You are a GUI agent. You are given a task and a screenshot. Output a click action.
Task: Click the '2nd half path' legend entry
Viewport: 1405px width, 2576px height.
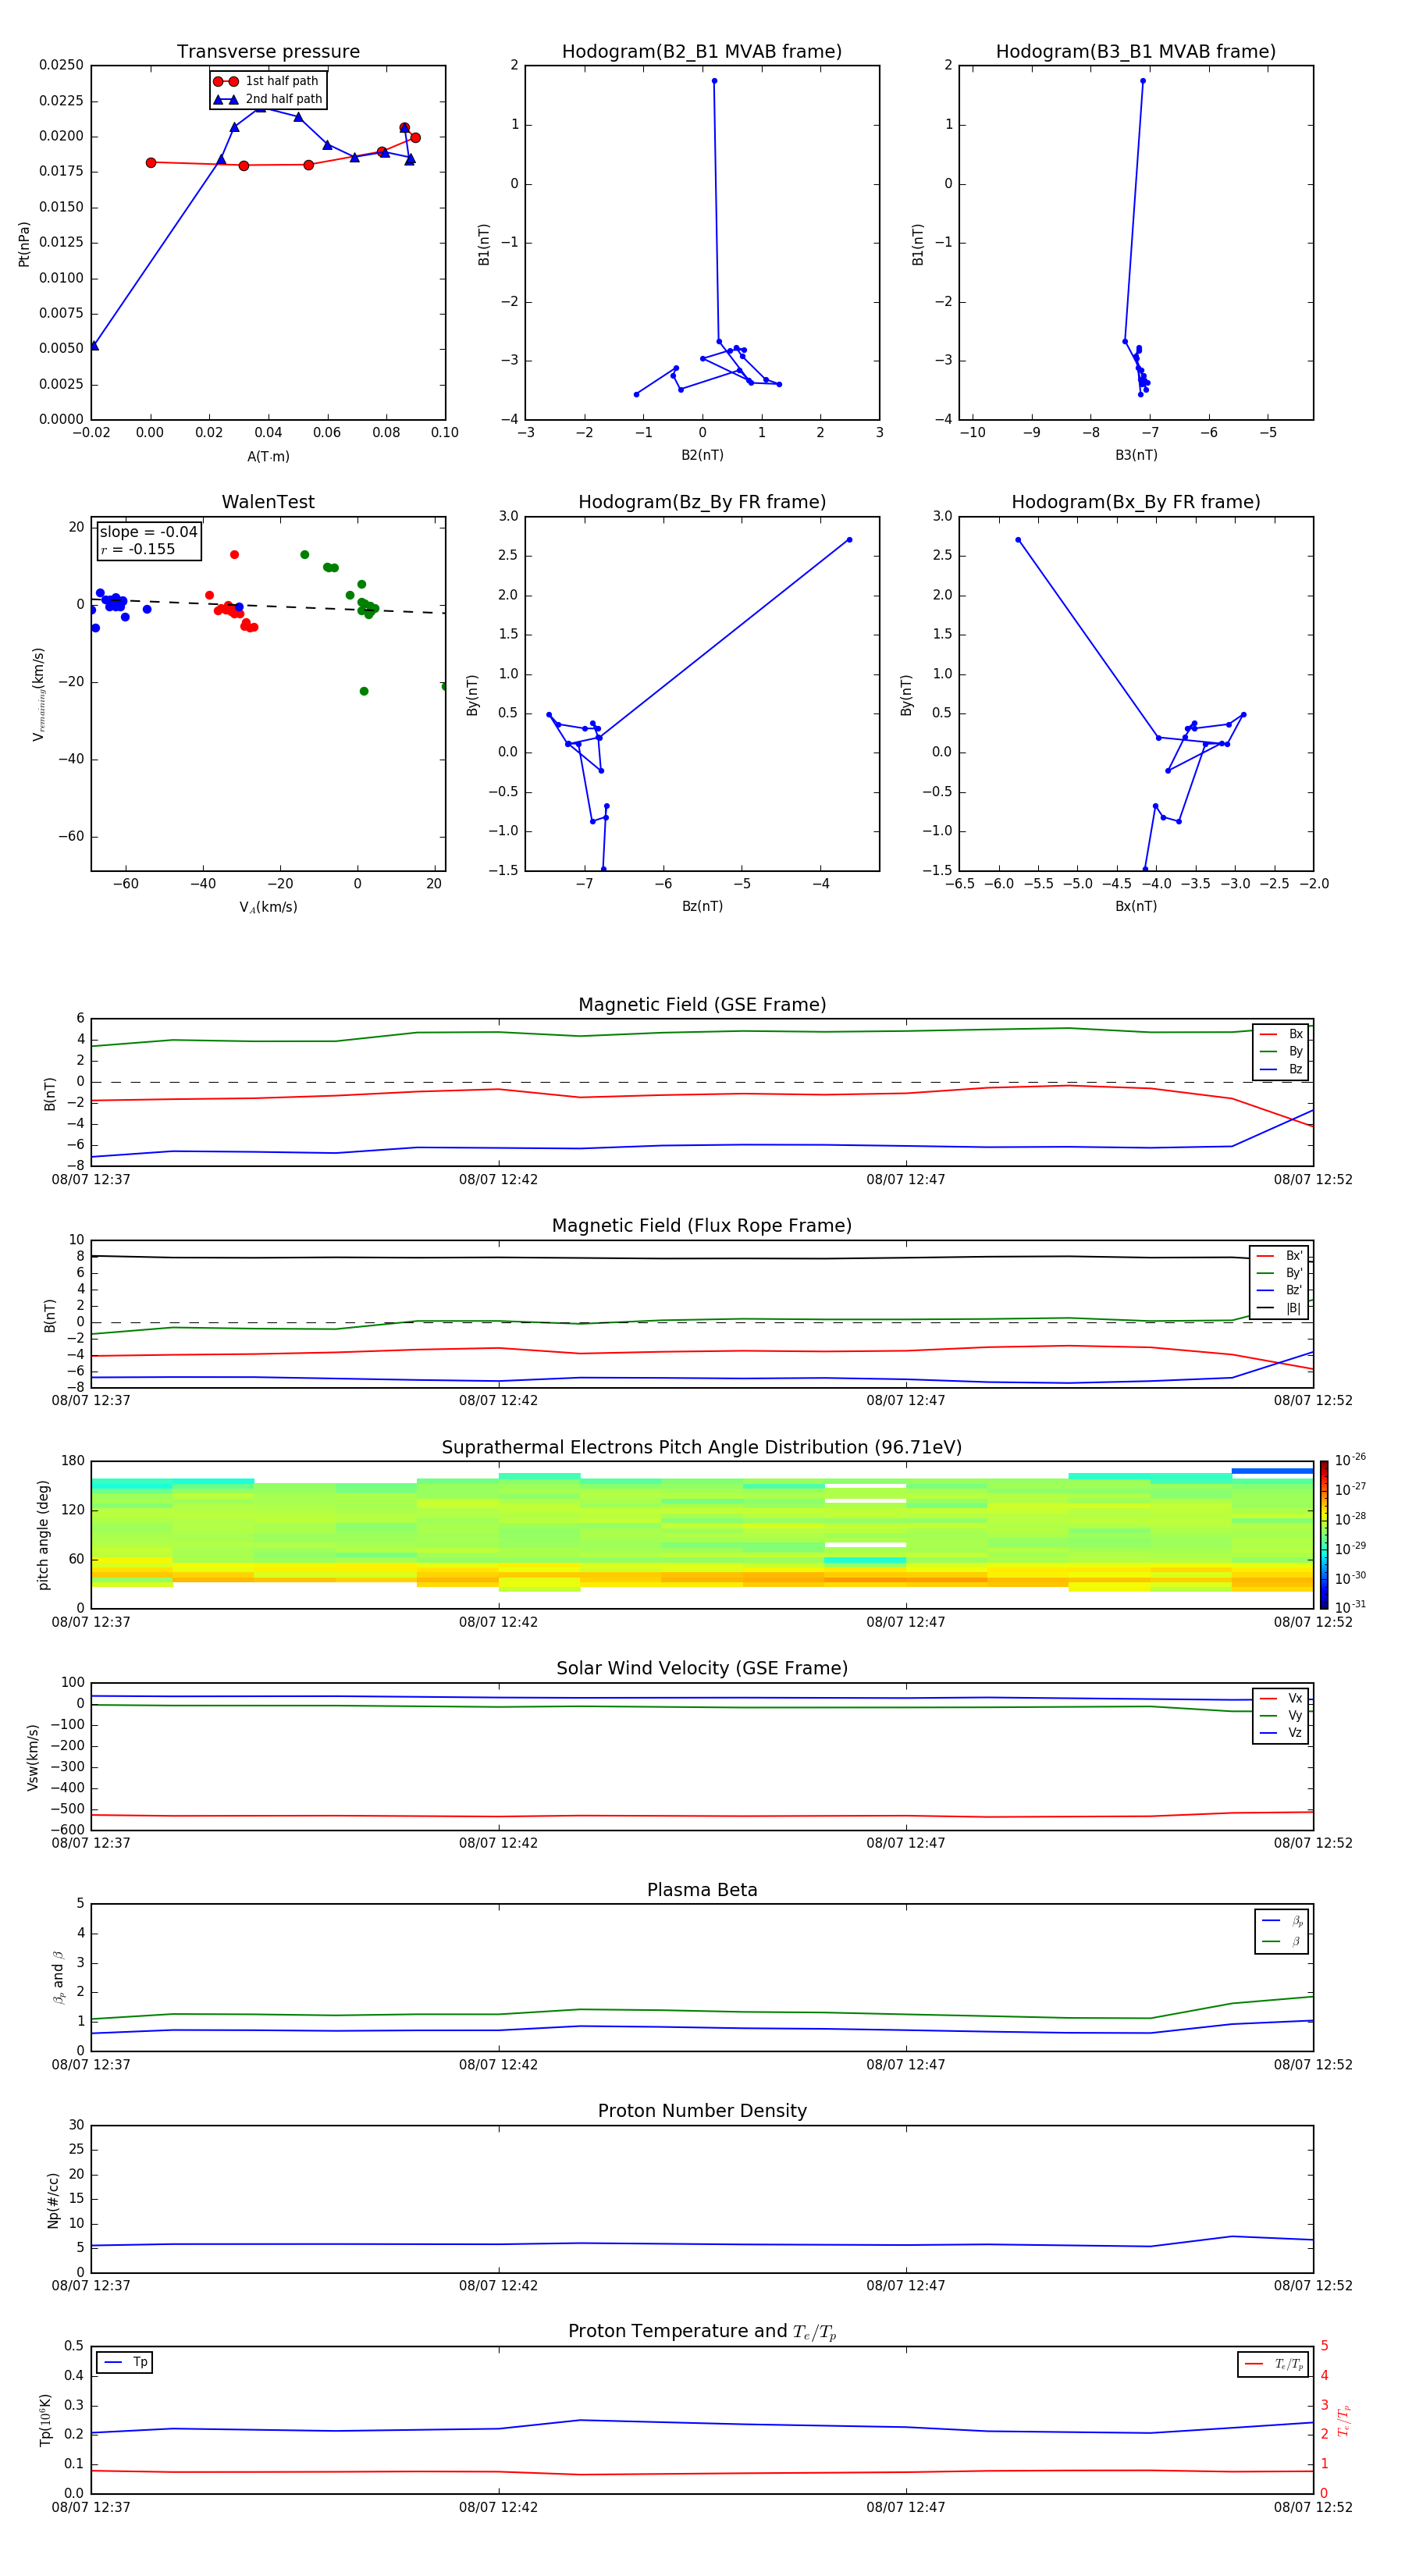click(x=268, y=99)
